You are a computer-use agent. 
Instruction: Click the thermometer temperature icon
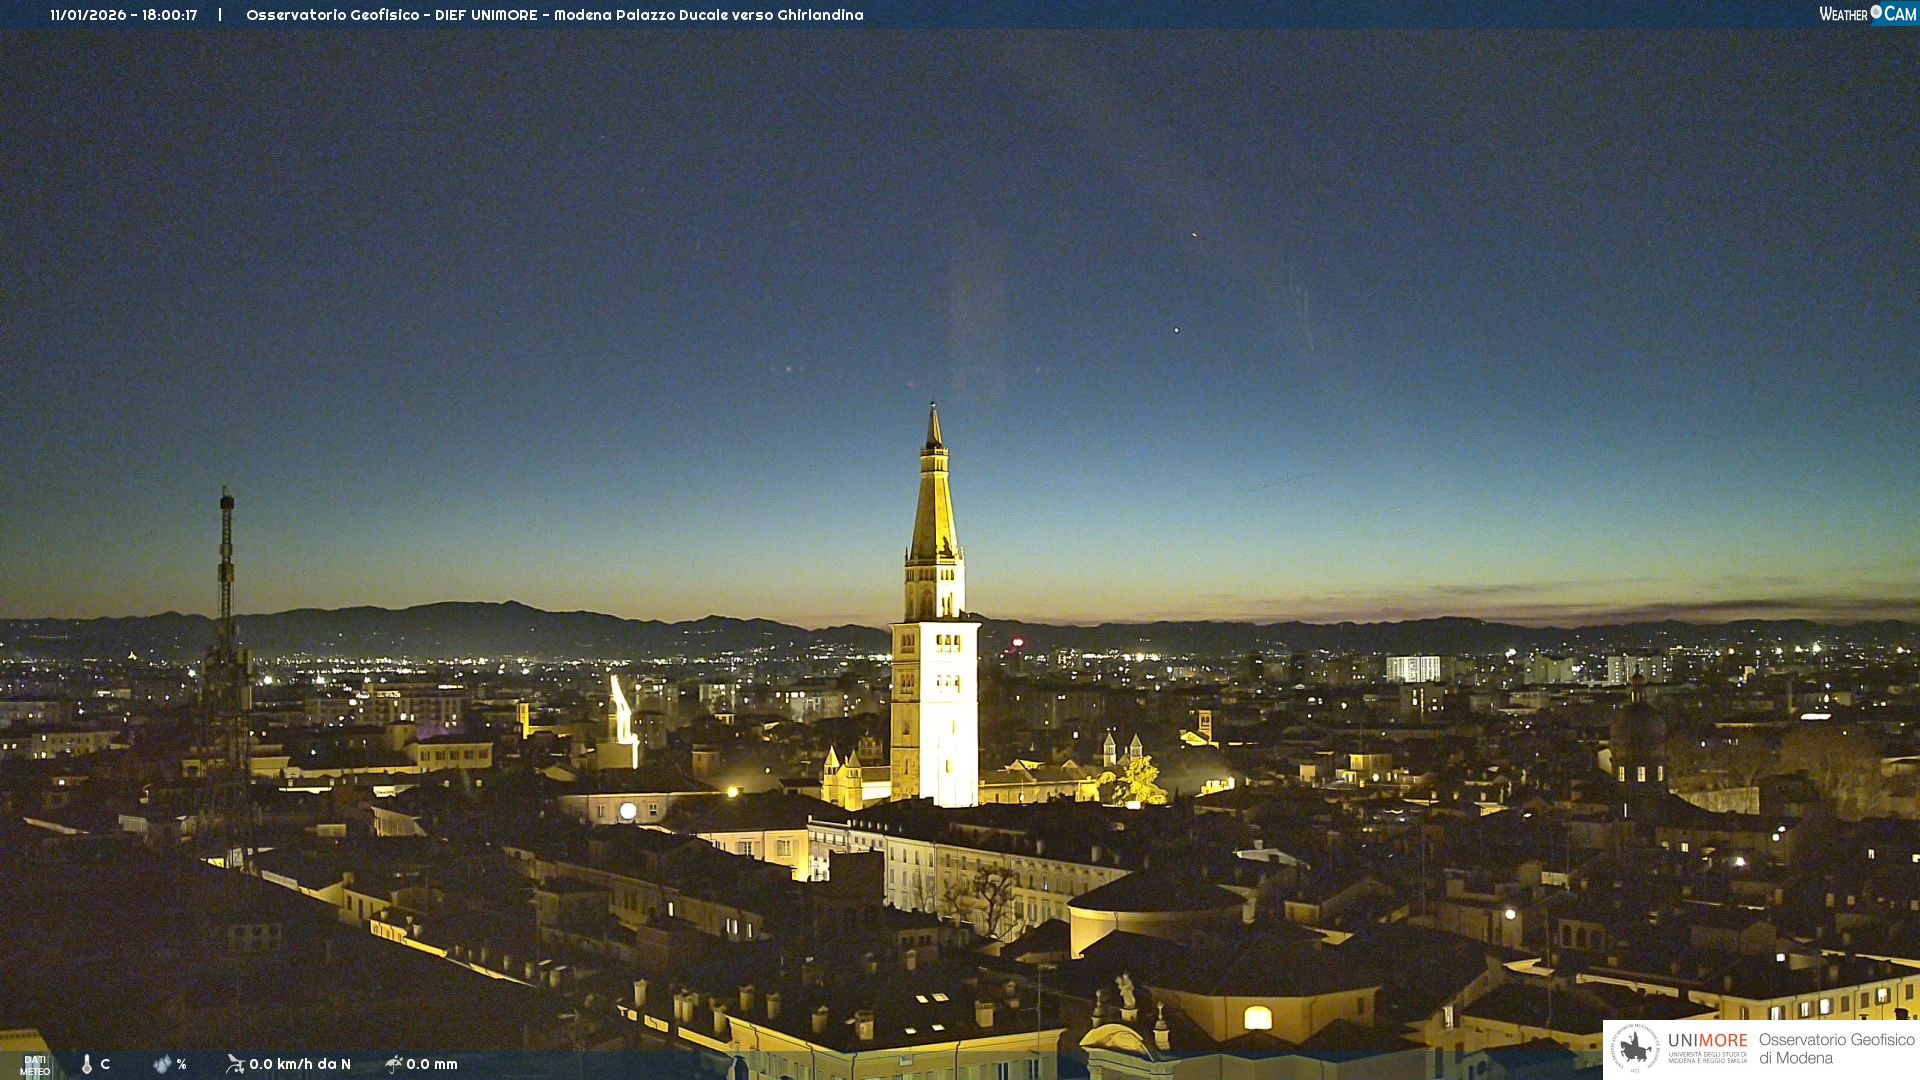point(87,1064)
